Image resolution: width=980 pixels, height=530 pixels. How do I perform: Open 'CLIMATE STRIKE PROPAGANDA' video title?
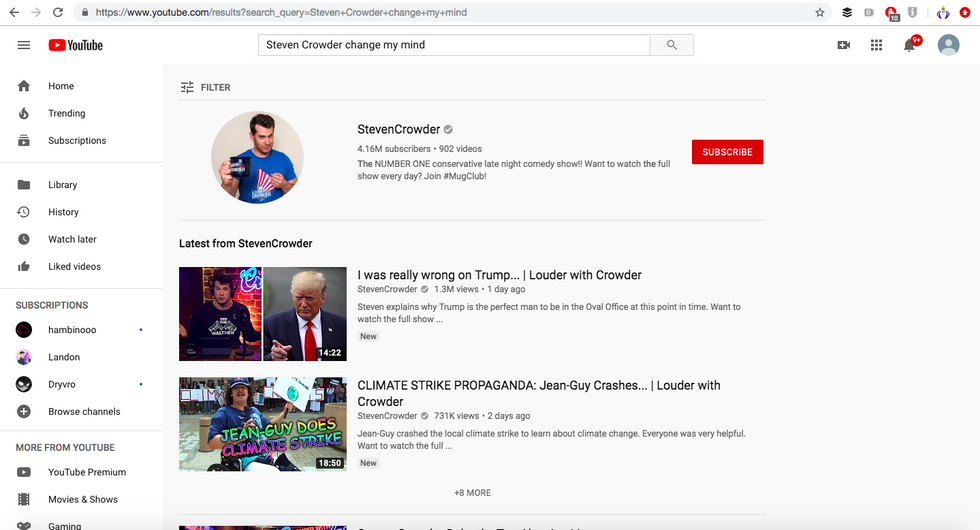point(539,393)
